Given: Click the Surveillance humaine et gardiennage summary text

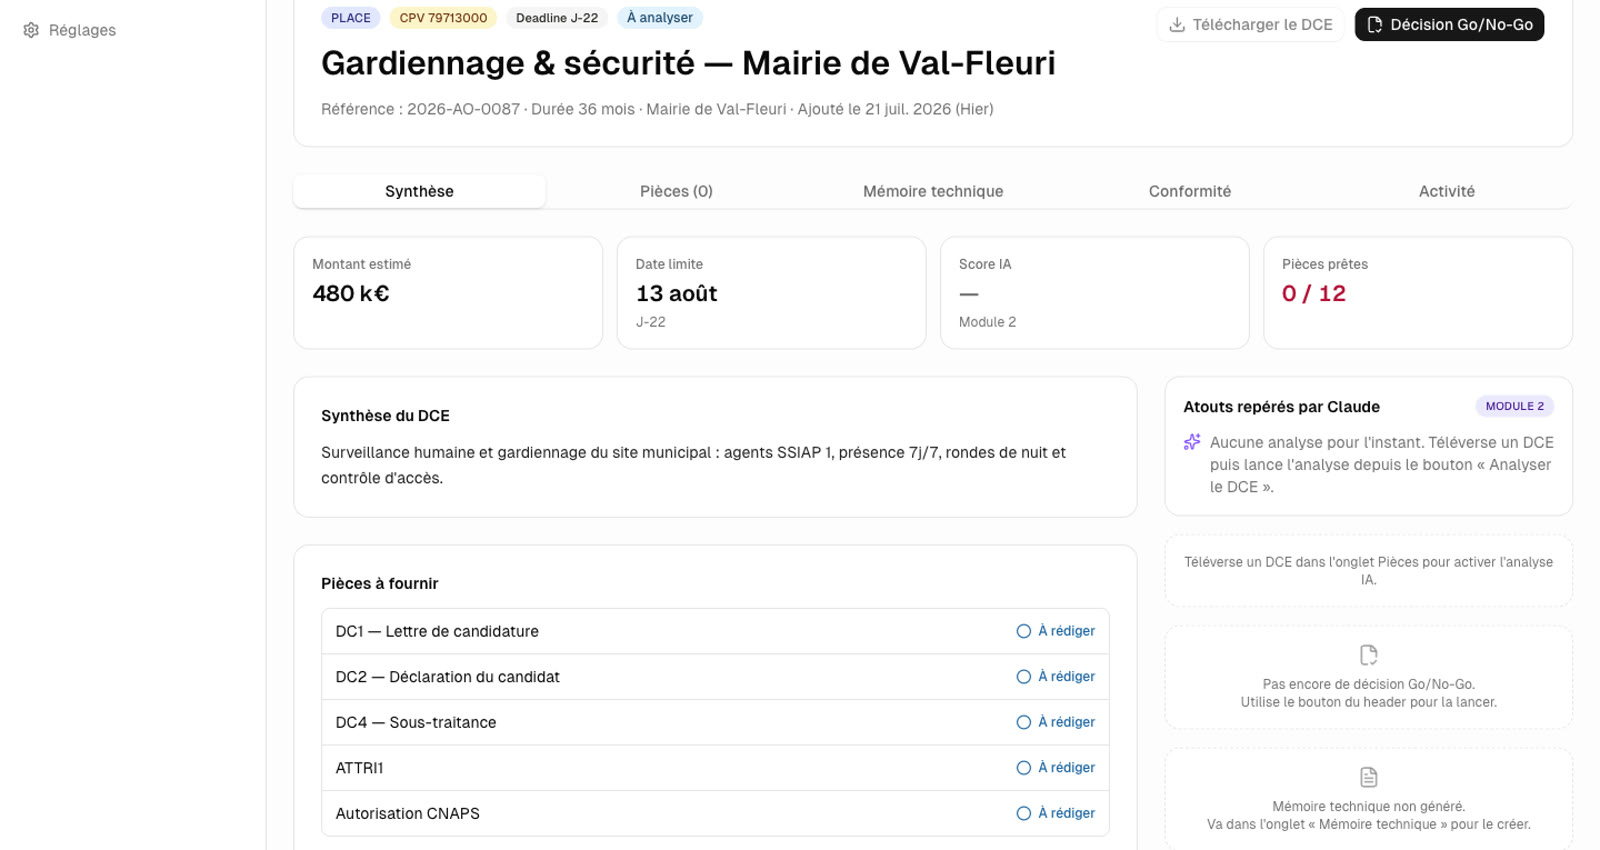Looking at the screenshot, I should [693, 465].
